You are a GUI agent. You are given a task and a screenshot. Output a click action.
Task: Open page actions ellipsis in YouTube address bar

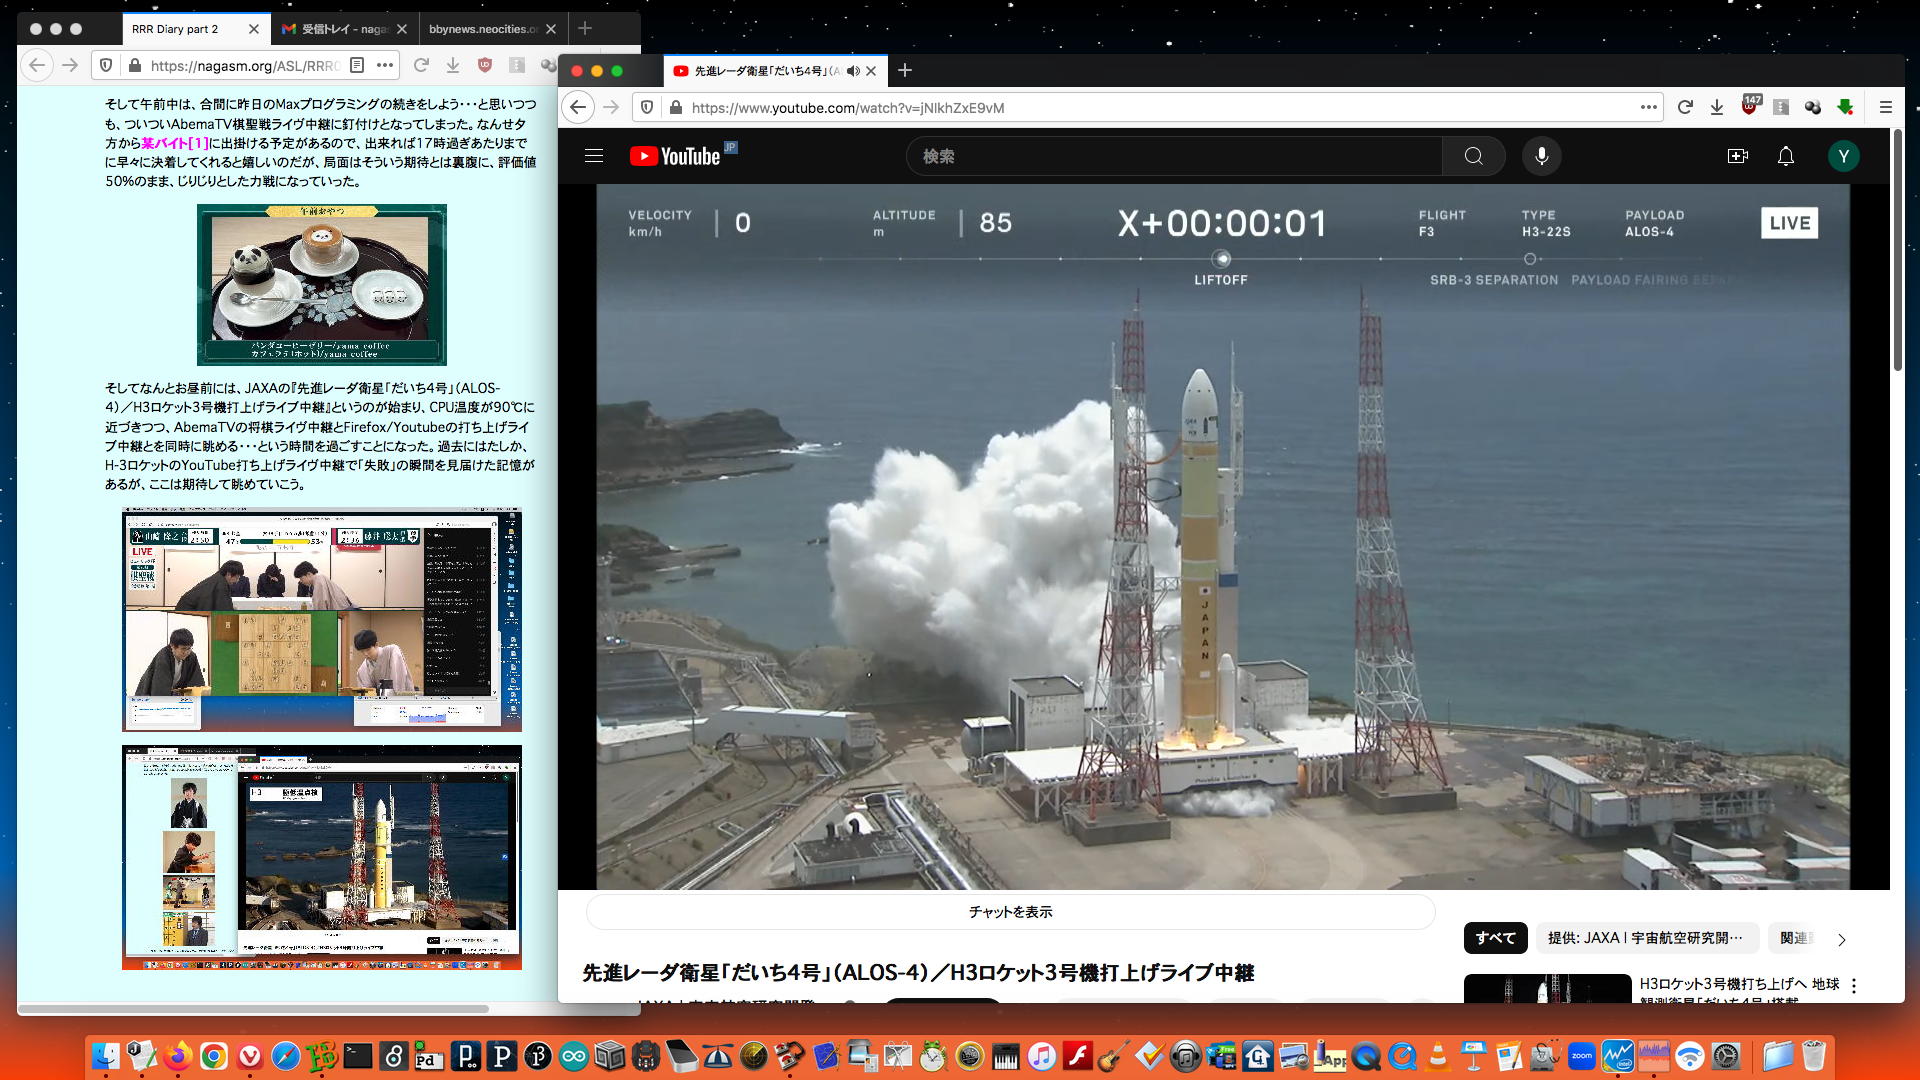tap(1649, 107)
